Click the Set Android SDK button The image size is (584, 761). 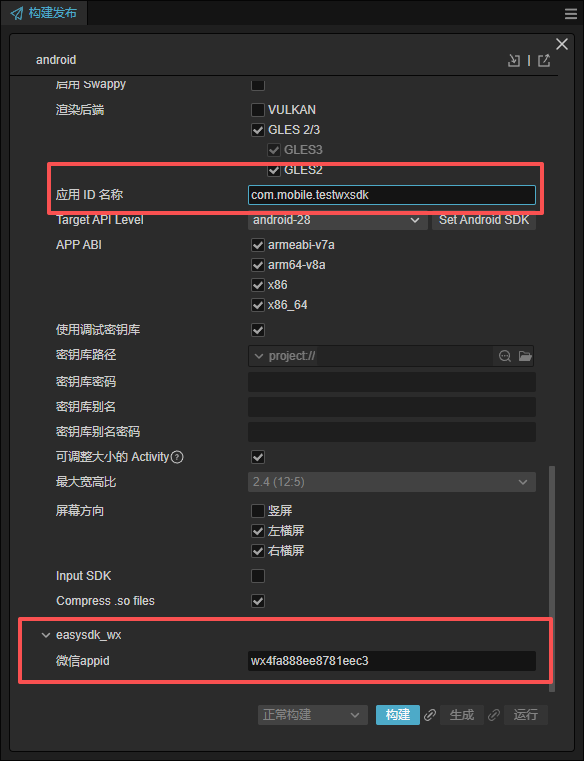click(484, 220)
